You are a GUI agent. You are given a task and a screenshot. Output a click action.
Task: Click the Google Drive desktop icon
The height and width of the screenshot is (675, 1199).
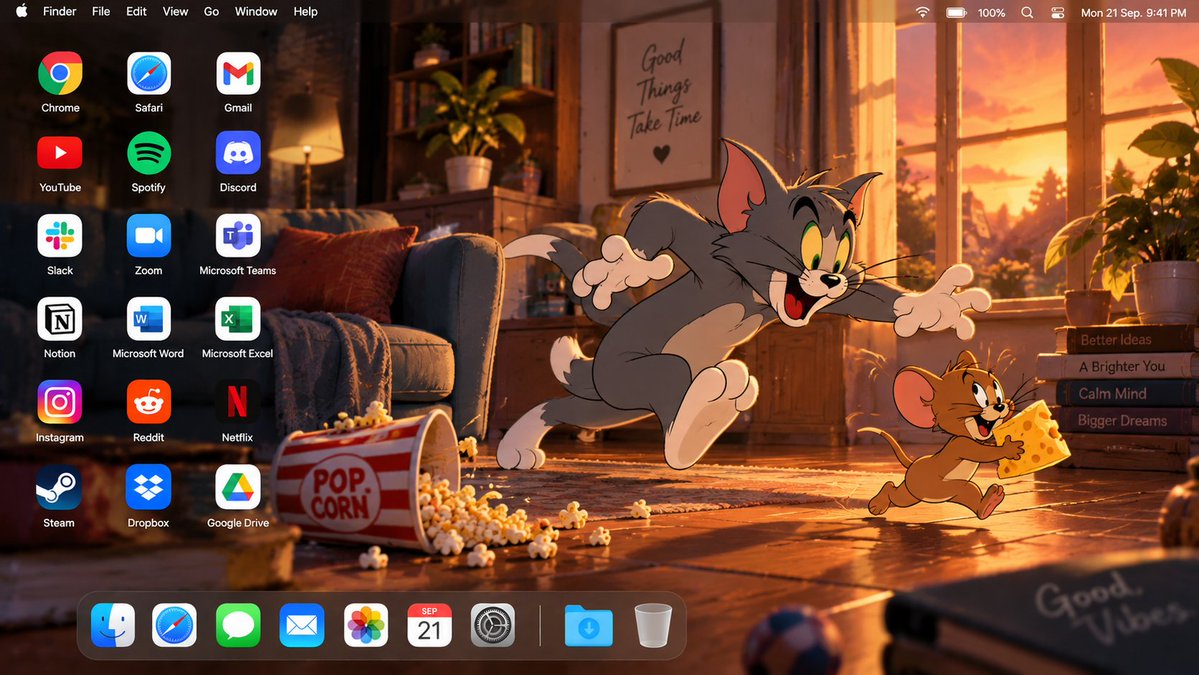pos(238,488)
